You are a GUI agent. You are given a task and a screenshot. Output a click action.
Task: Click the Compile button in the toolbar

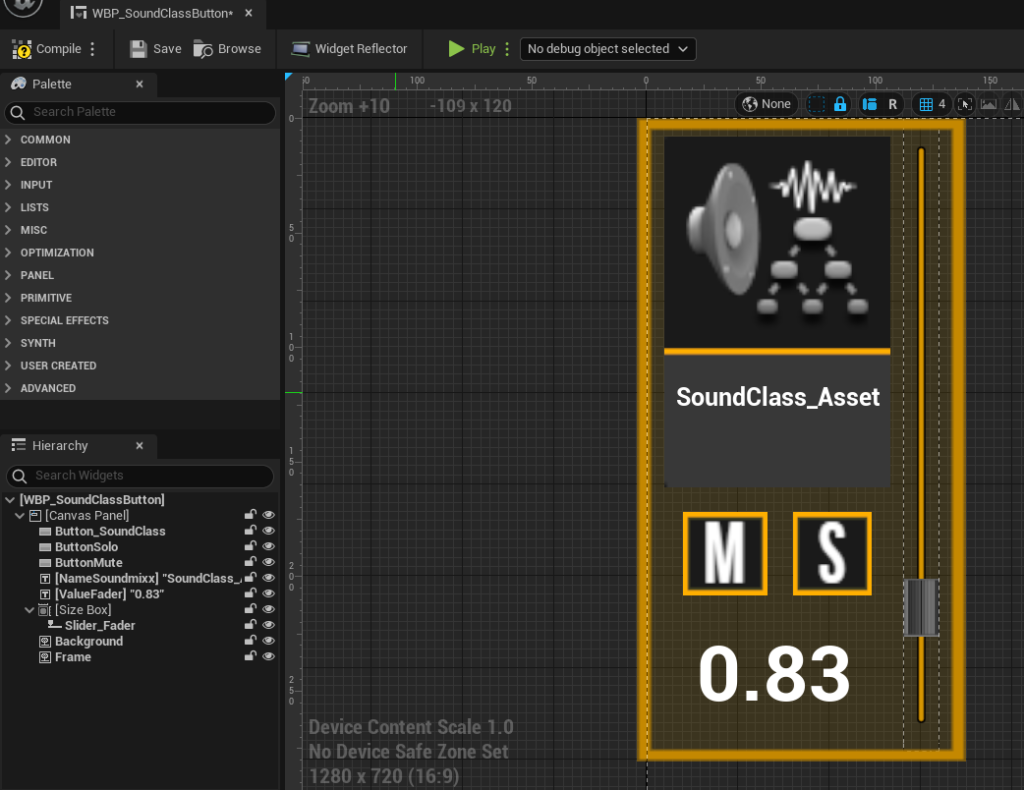click(x=48, y=49)
